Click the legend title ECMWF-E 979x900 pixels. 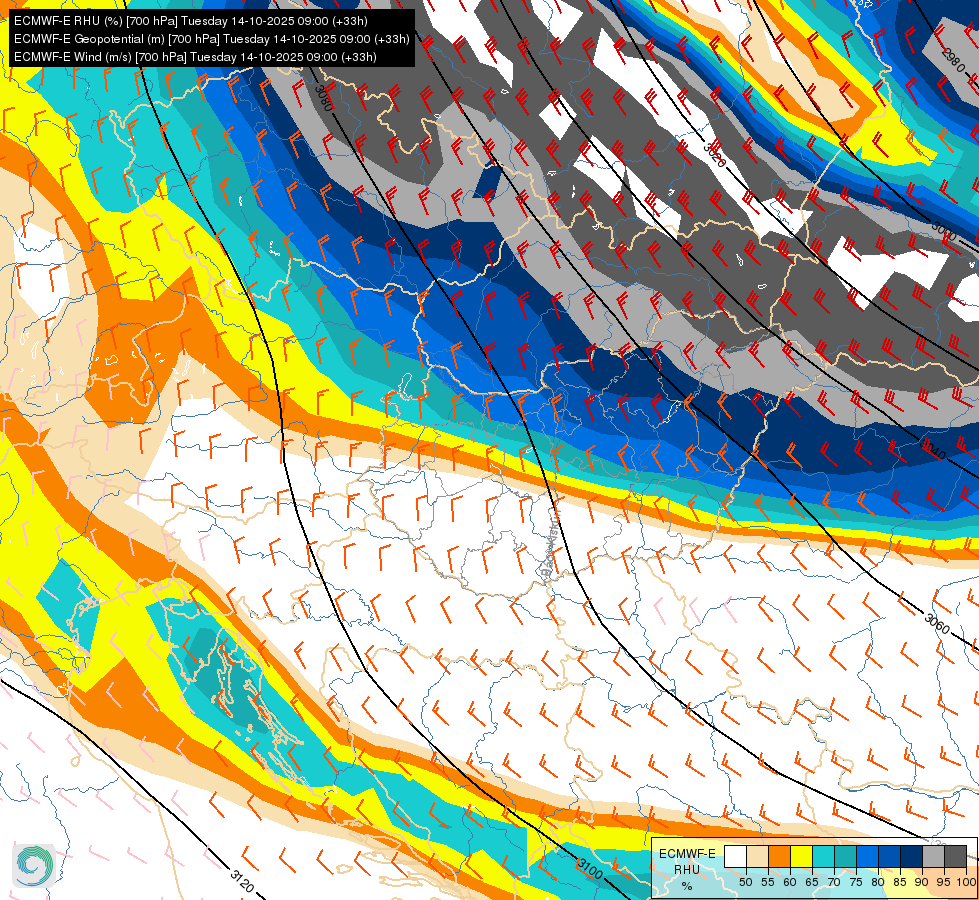coord(687,853)
